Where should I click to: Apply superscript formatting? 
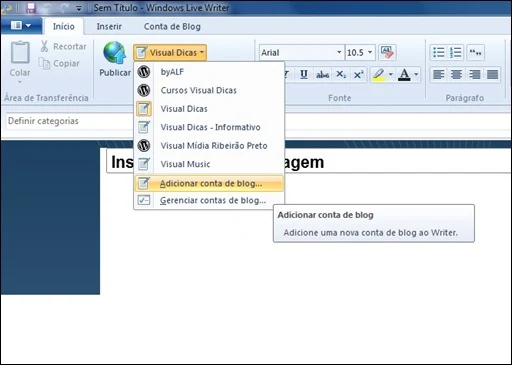[359, 74]
